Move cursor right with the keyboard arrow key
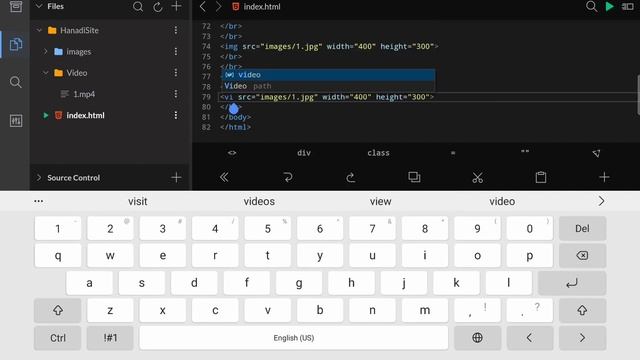Screen dimensions: 640x360 [582, 338]
